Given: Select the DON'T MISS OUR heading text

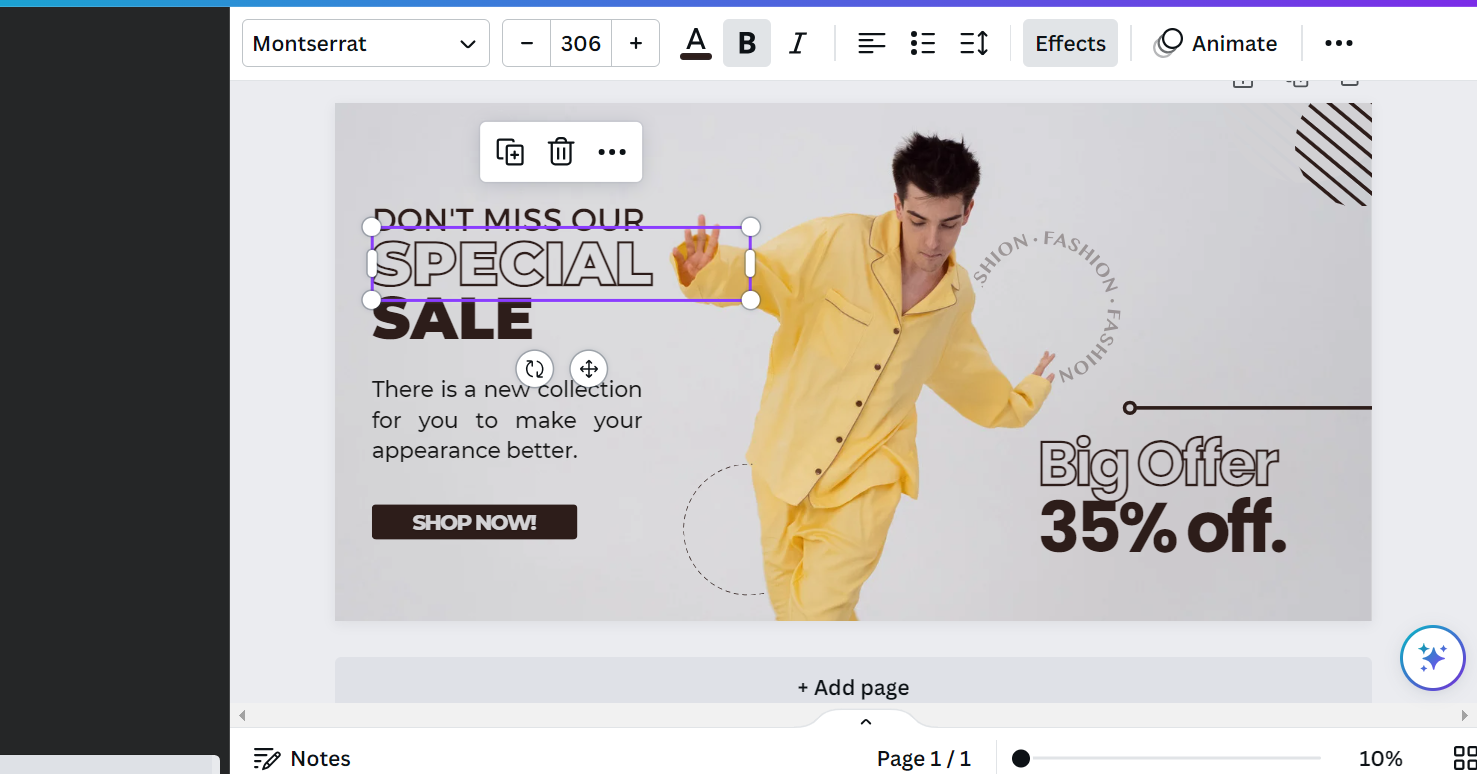Looking at the screenshot, I should 508,217.
